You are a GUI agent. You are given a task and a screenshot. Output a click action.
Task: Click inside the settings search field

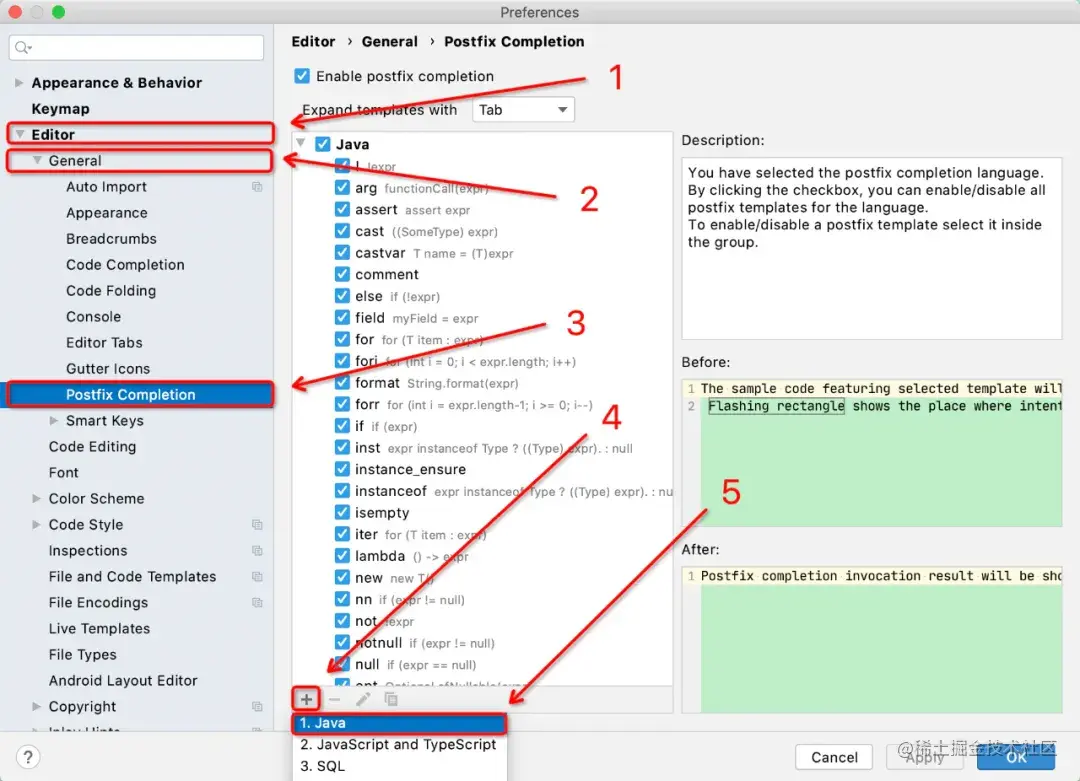136,47
